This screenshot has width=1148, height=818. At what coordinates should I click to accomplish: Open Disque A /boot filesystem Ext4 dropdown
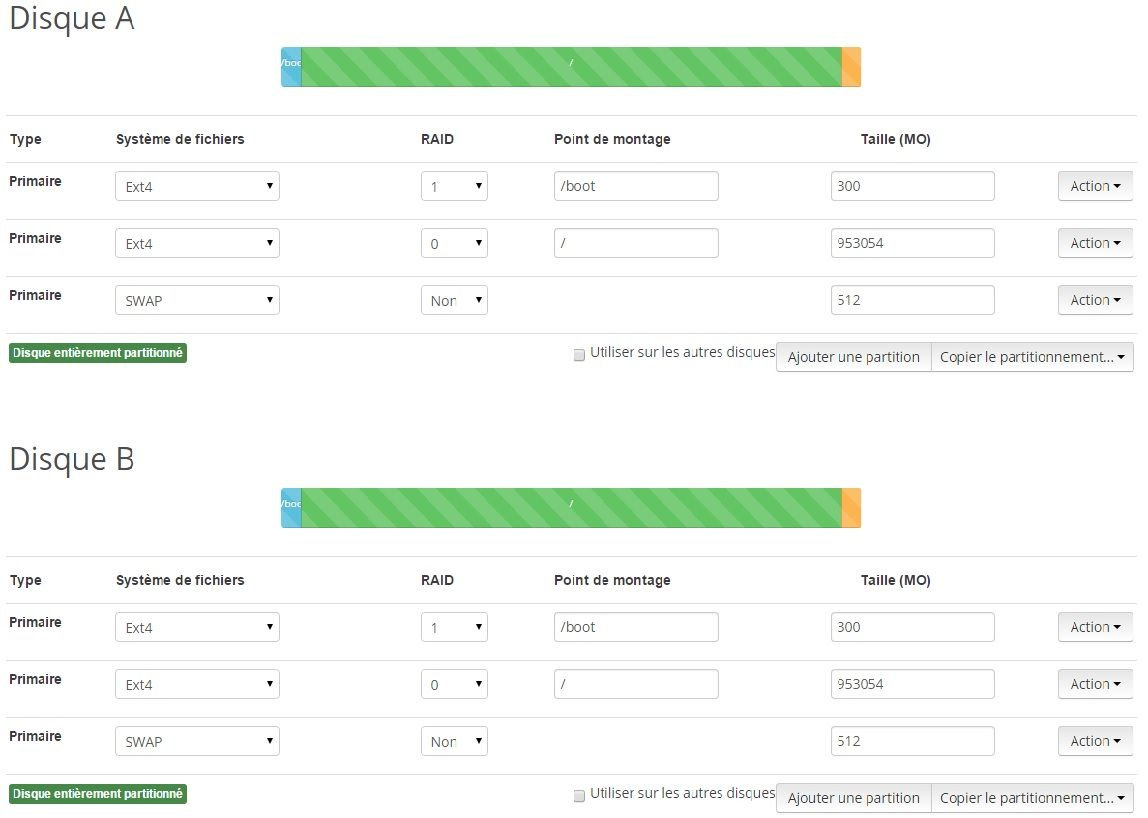tap(197, 186)
